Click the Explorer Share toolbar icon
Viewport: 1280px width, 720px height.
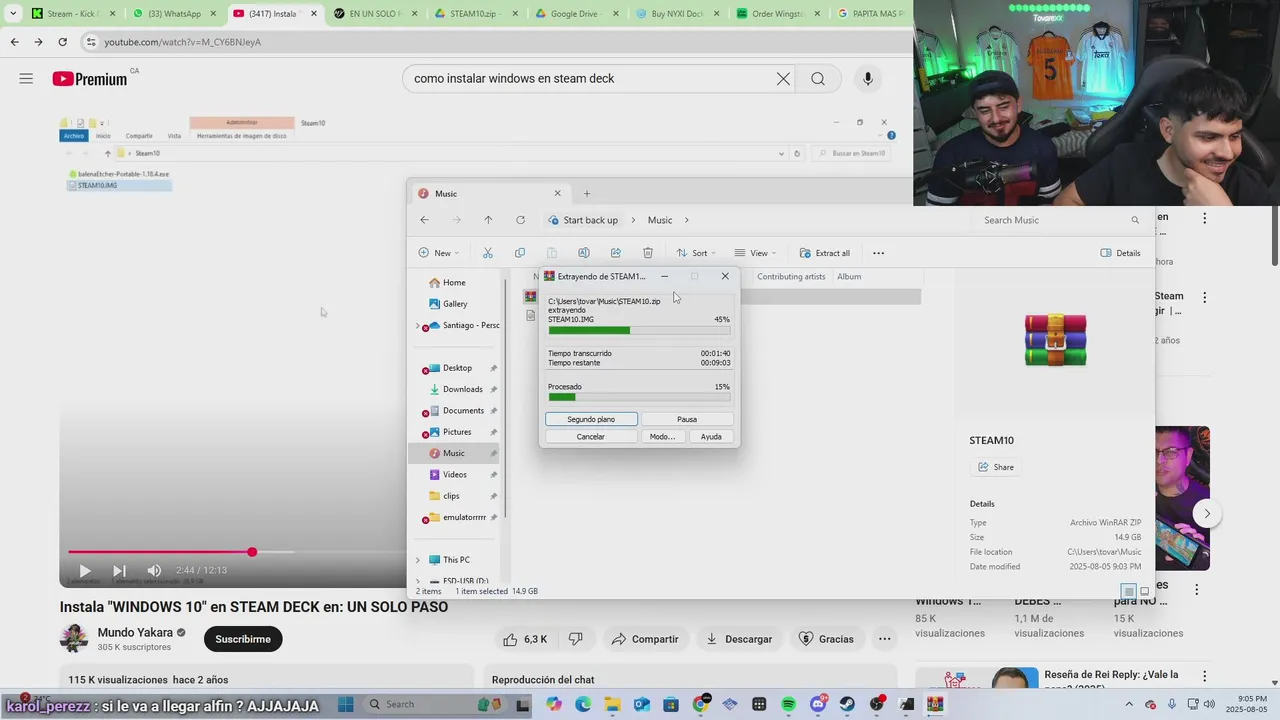616,253
